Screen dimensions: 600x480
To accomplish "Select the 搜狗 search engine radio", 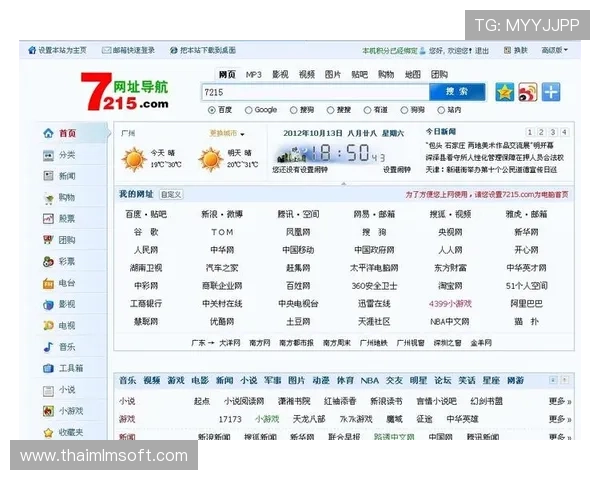I will click(x=293, y=110).
